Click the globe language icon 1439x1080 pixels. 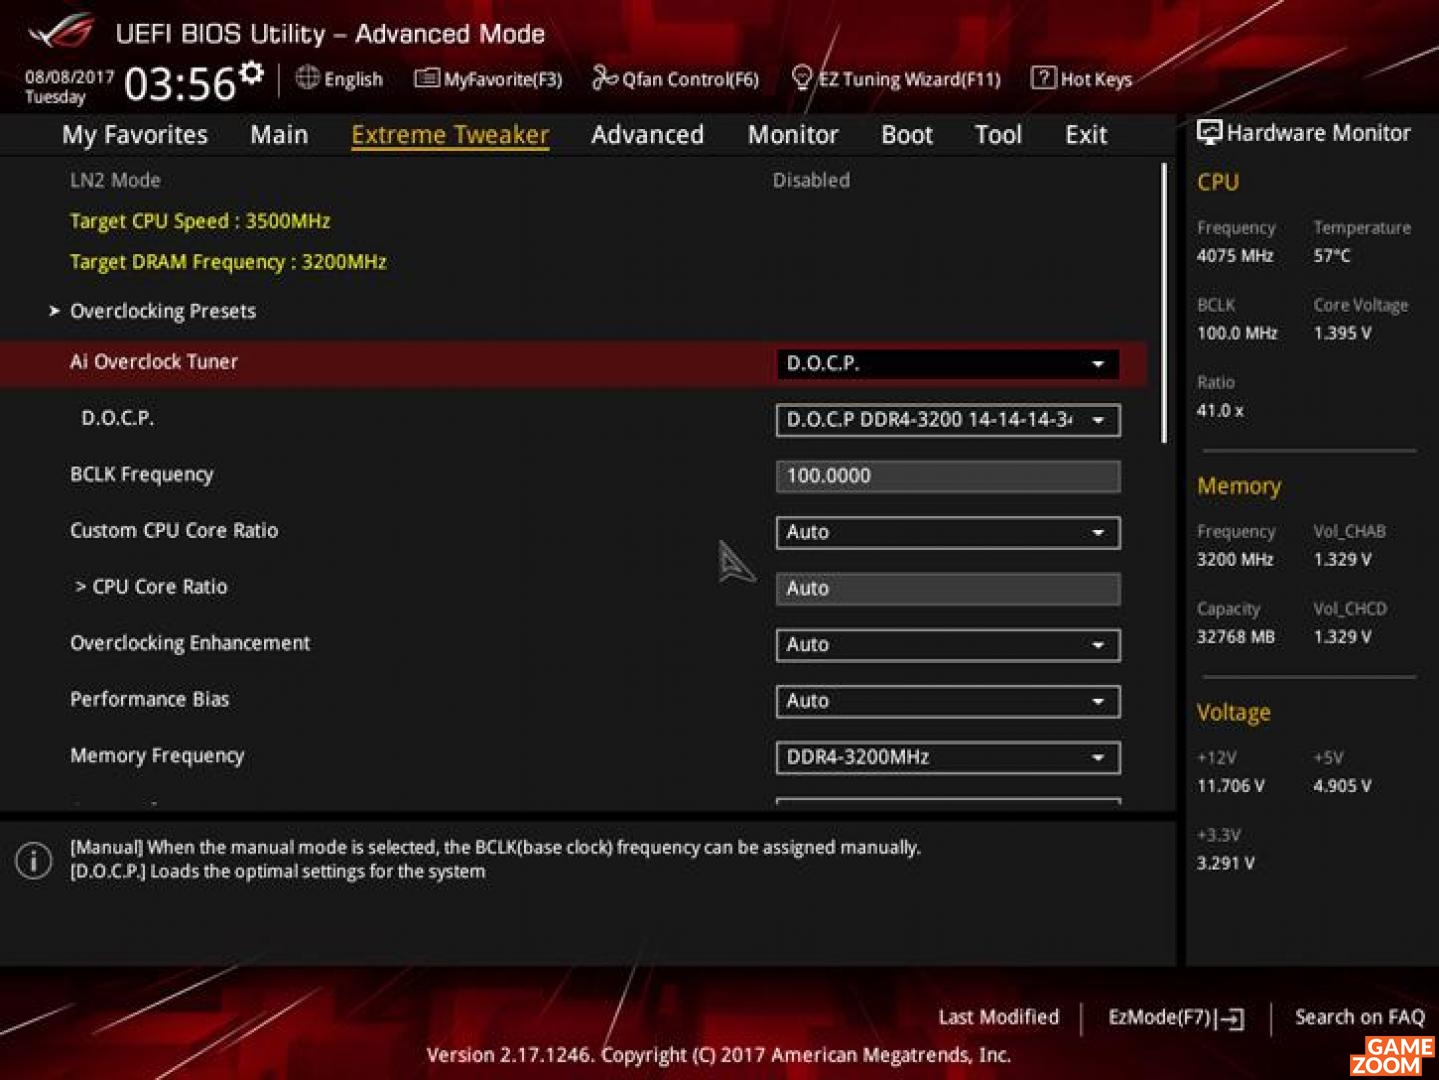307,77
